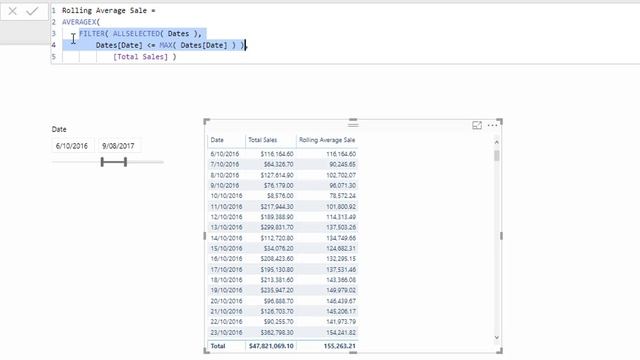Select the 11/10/2016 date cell

(x=227, y=207)
